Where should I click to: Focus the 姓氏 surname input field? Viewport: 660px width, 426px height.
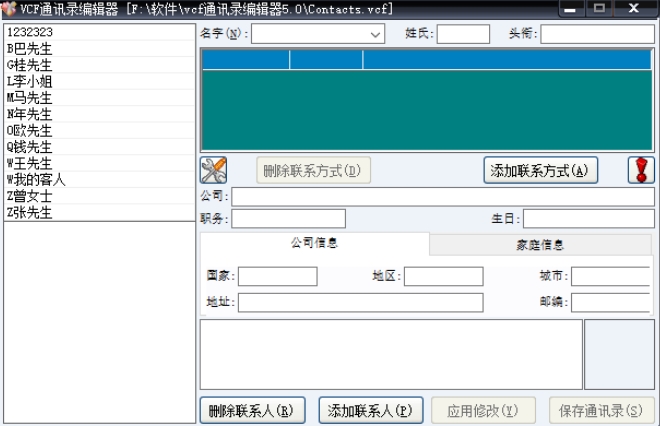click(463, 34)
